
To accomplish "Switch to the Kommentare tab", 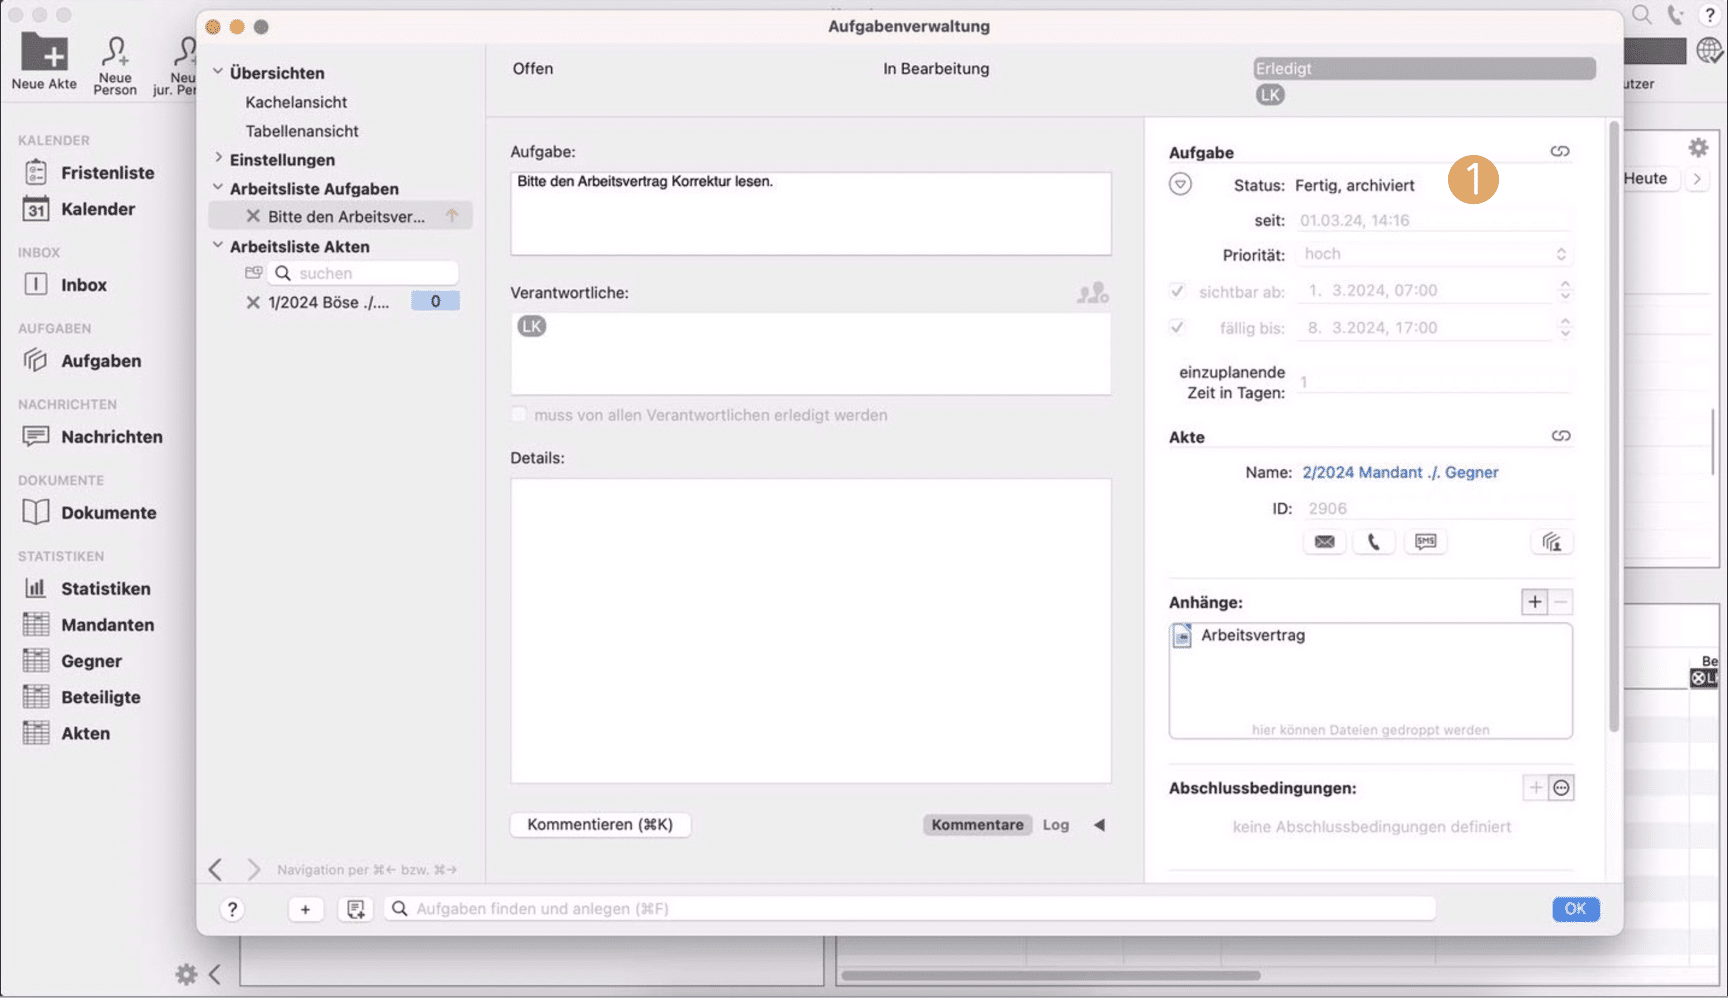I will tap(977, 824).
